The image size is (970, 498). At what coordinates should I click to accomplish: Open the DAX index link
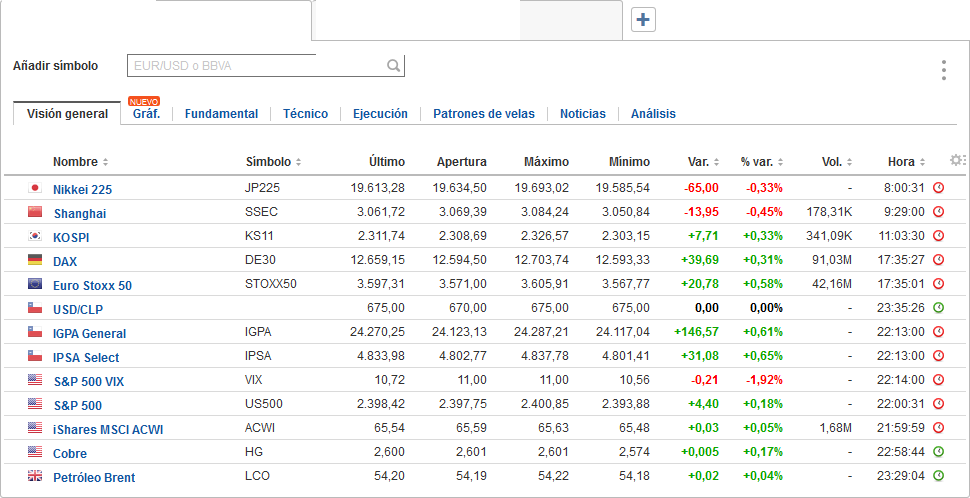point(65,262)
